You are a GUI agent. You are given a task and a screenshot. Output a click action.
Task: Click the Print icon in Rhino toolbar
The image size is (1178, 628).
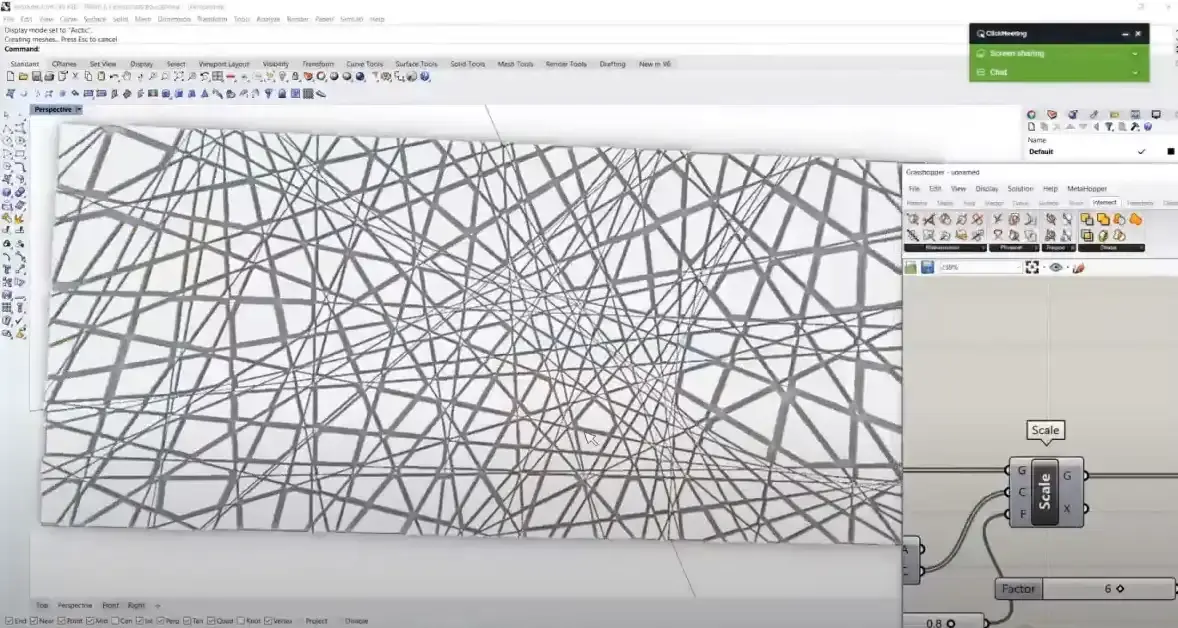pyautogui.click(x=50, y=77)
